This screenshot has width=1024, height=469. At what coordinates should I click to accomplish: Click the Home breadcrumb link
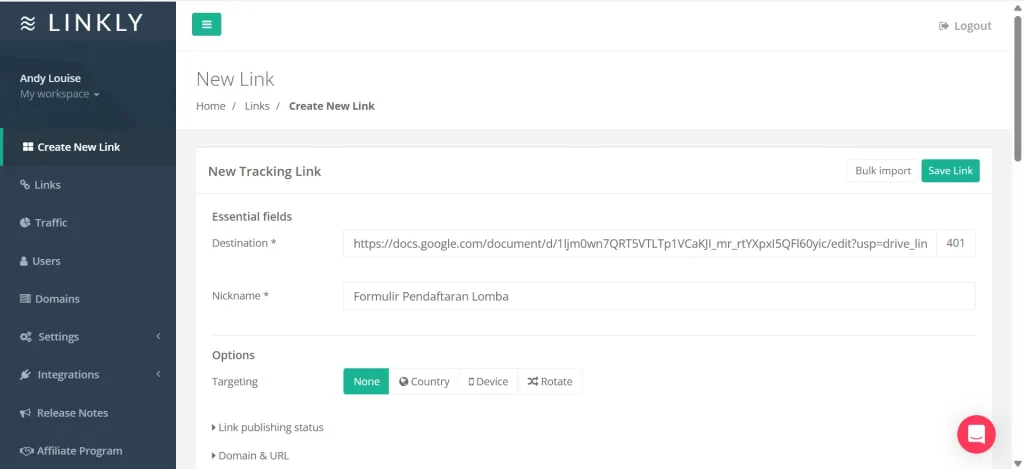210,106
